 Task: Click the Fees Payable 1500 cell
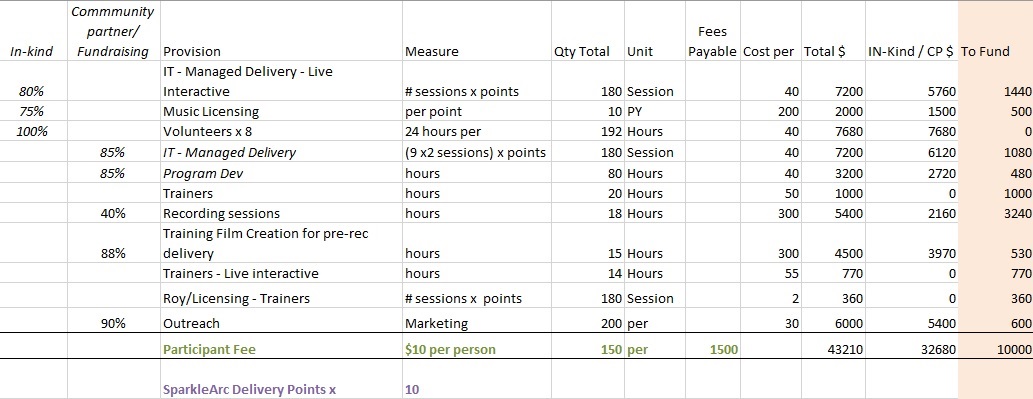click(713, 349)
